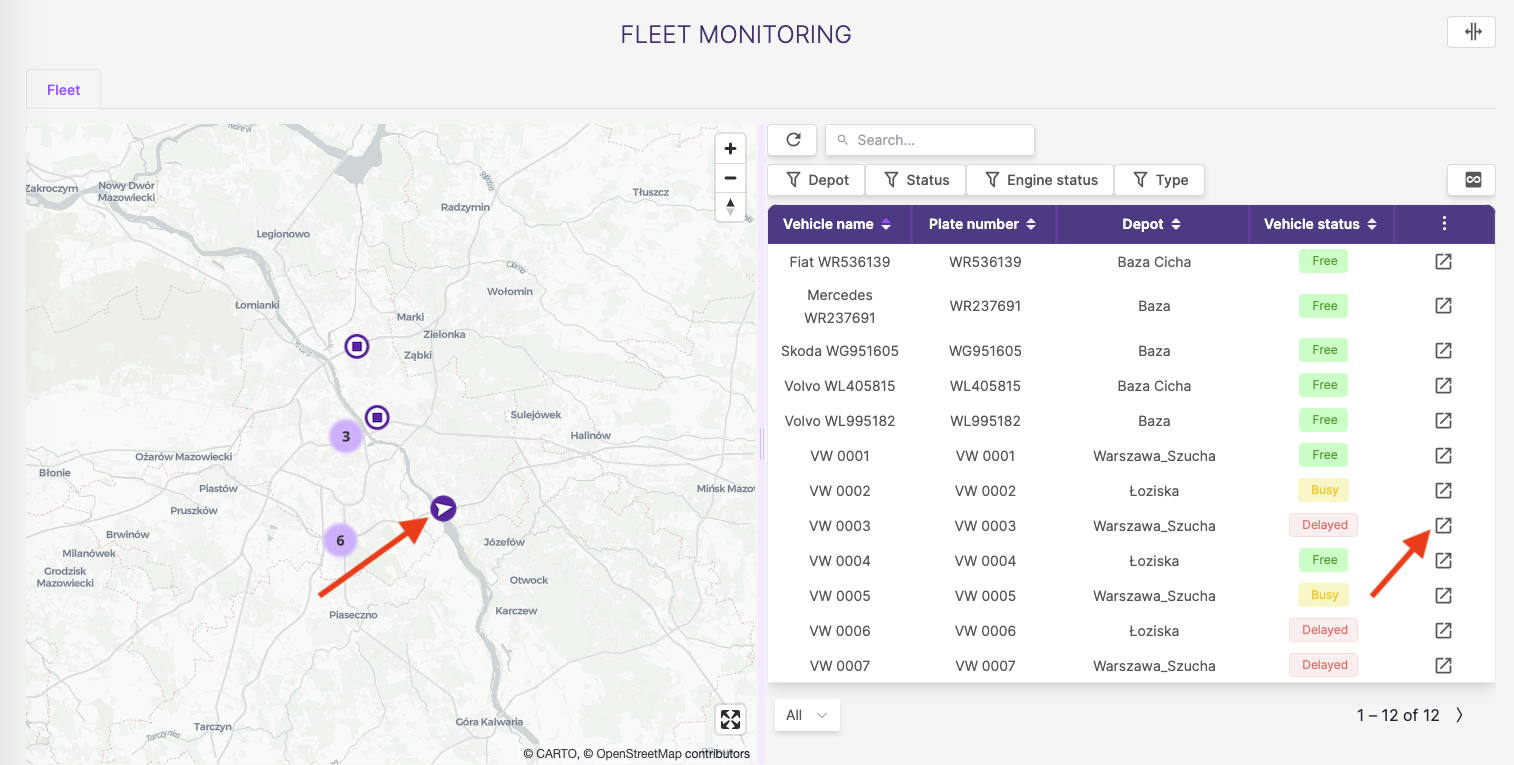Viewport: 1514px width, 765px height.
Task: Open details icon for VW 0002
Action: pyautogui.click(x=1443, y=491)
